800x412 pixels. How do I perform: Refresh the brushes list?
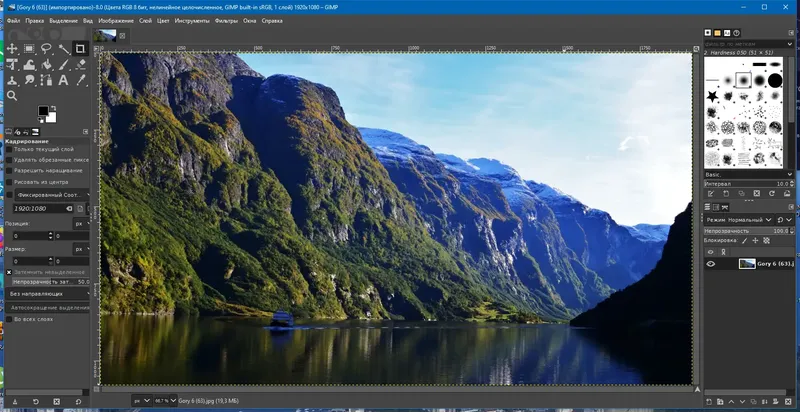pos(772,194)
